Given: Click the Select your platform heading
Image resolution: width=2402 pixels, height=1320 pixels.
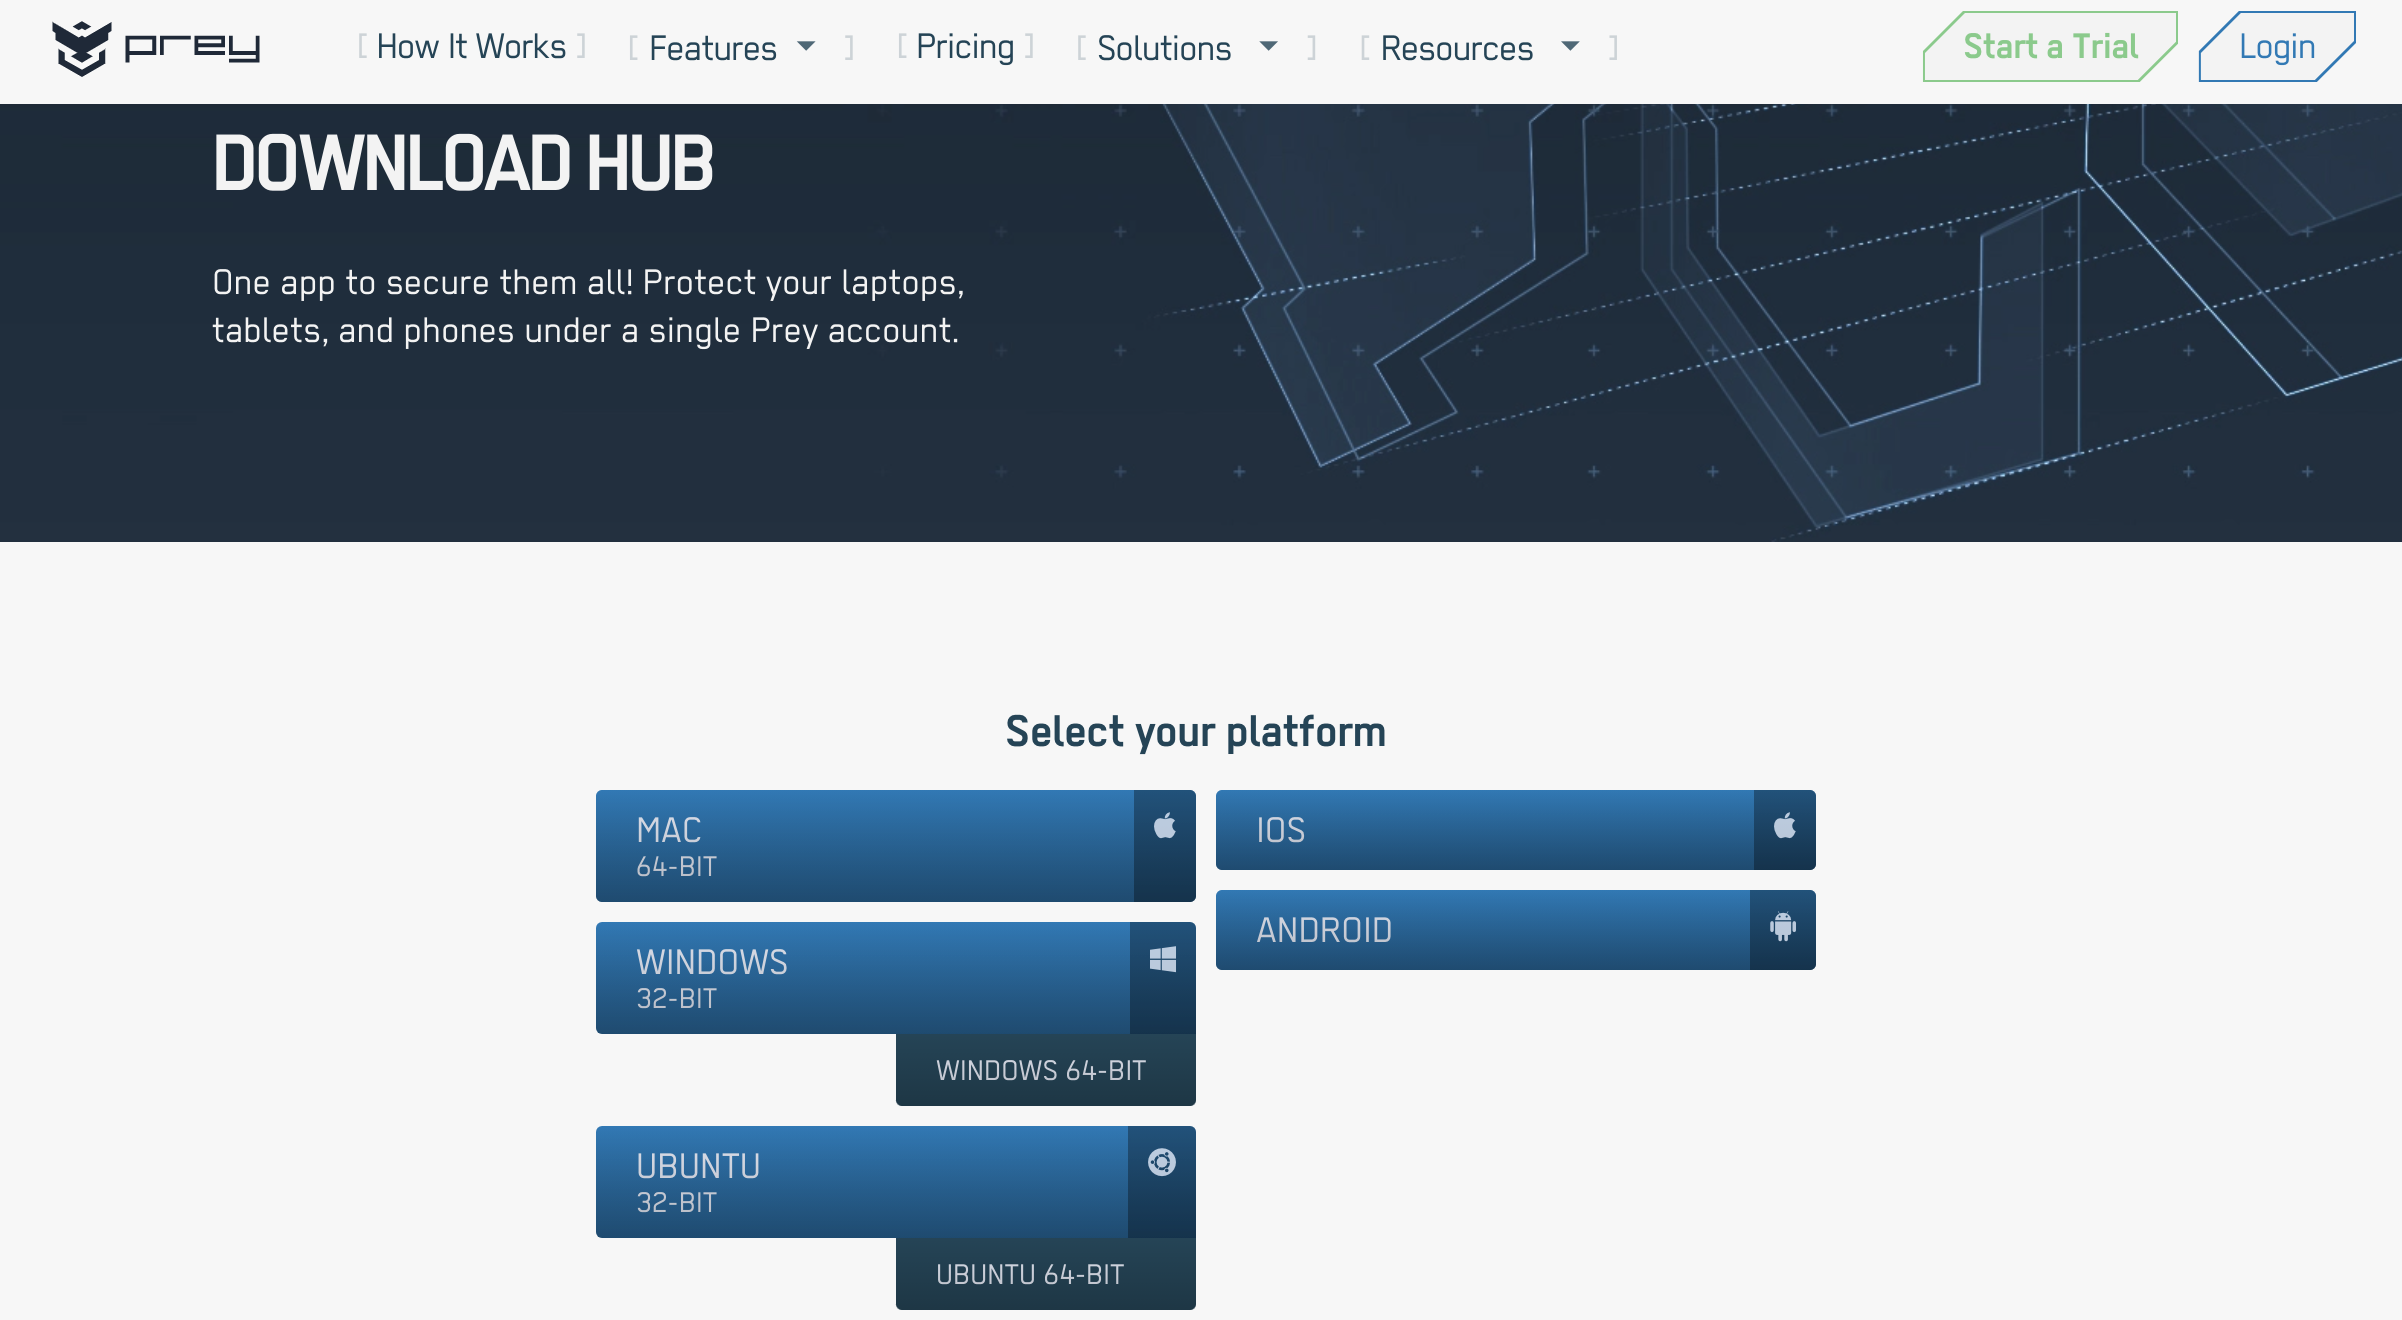Looking at the screenshot, I should [1196, 732].
